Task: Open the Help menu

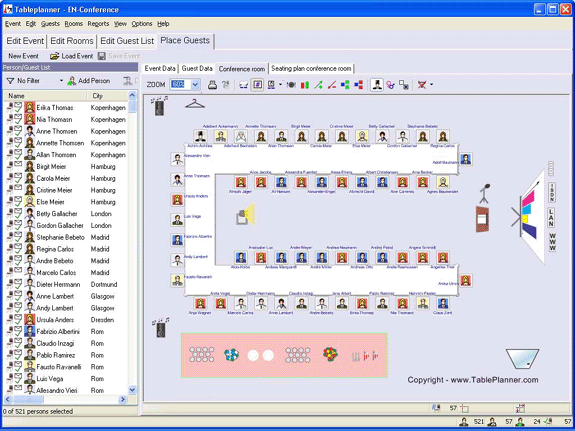Action: coord(163,24)
